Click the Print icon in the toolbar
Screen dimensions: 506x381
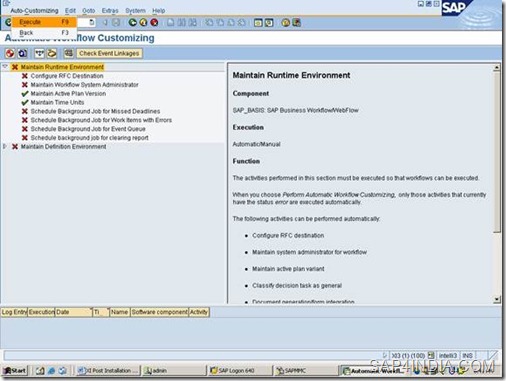(170, 22)
